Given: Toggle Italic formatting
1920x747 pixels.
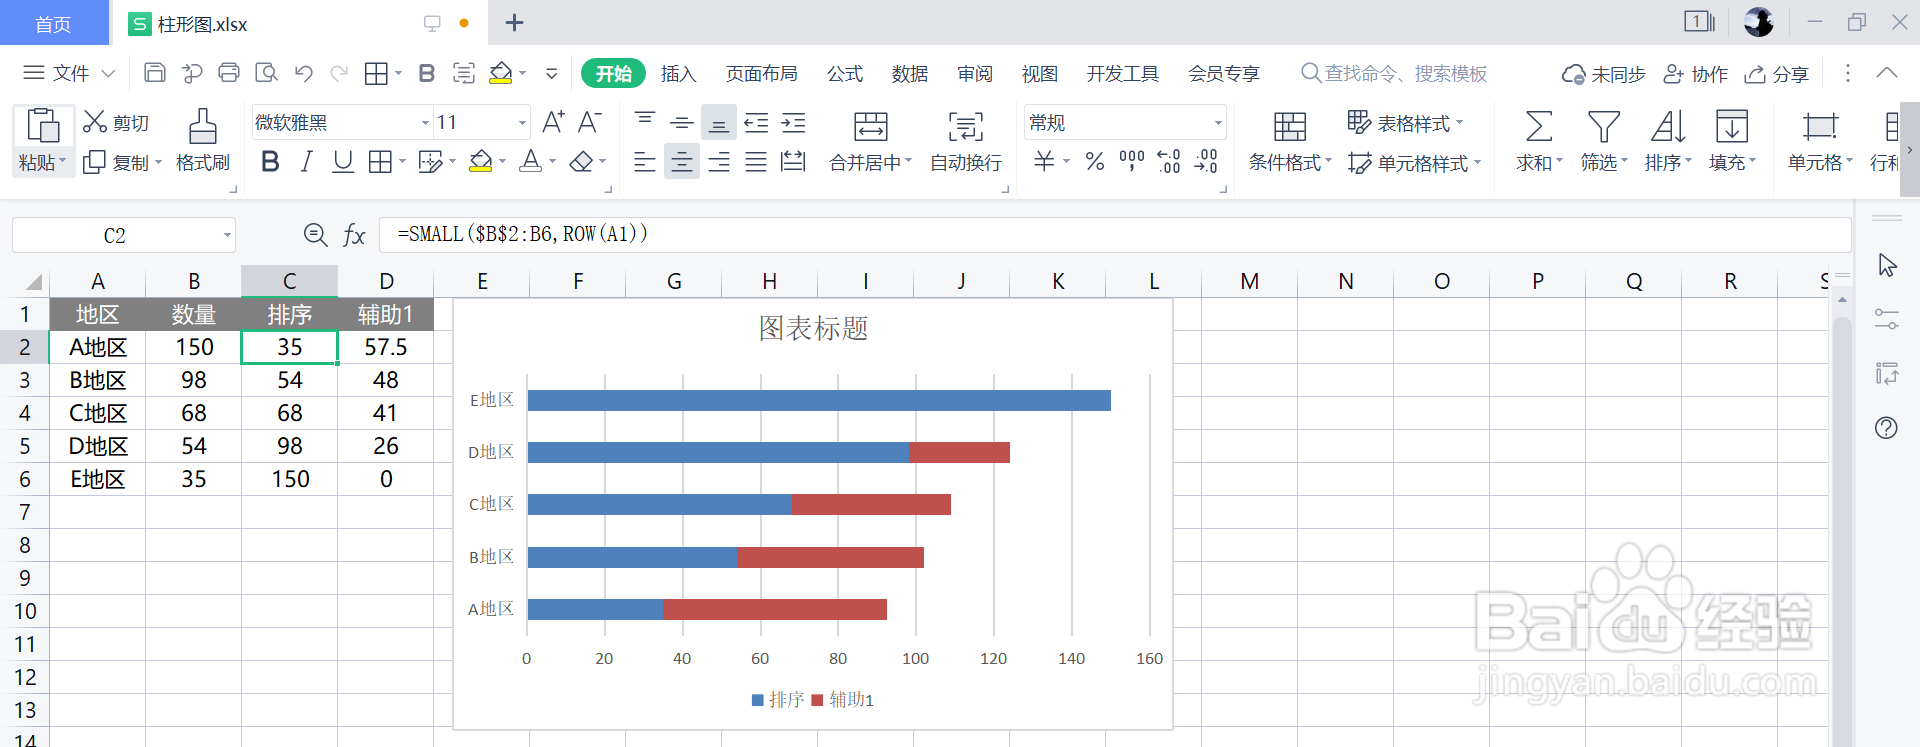Looking at the screenshot, I should [x=307, y=162].
